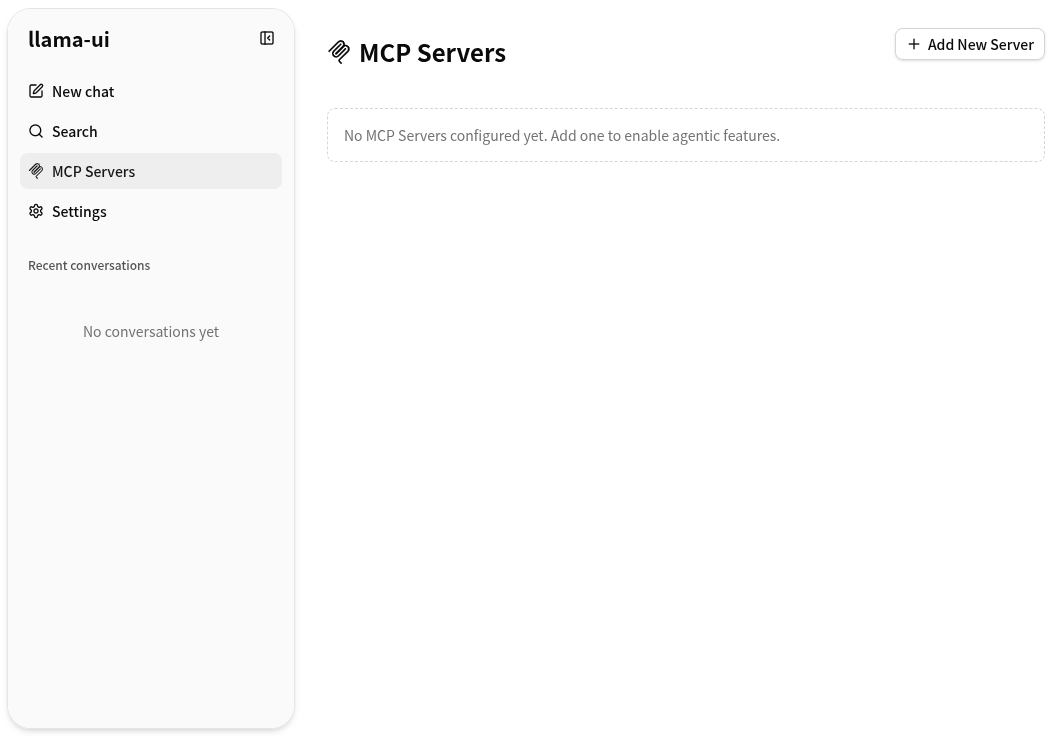Viewport: 1064px width, 736px height.
Task: Select MCP Servers menu item
Action: [151, 171]
